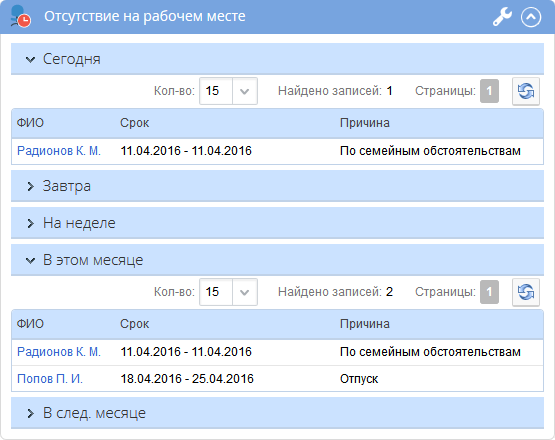Click the absence widget user-clock icon

[x=20, y=16]
